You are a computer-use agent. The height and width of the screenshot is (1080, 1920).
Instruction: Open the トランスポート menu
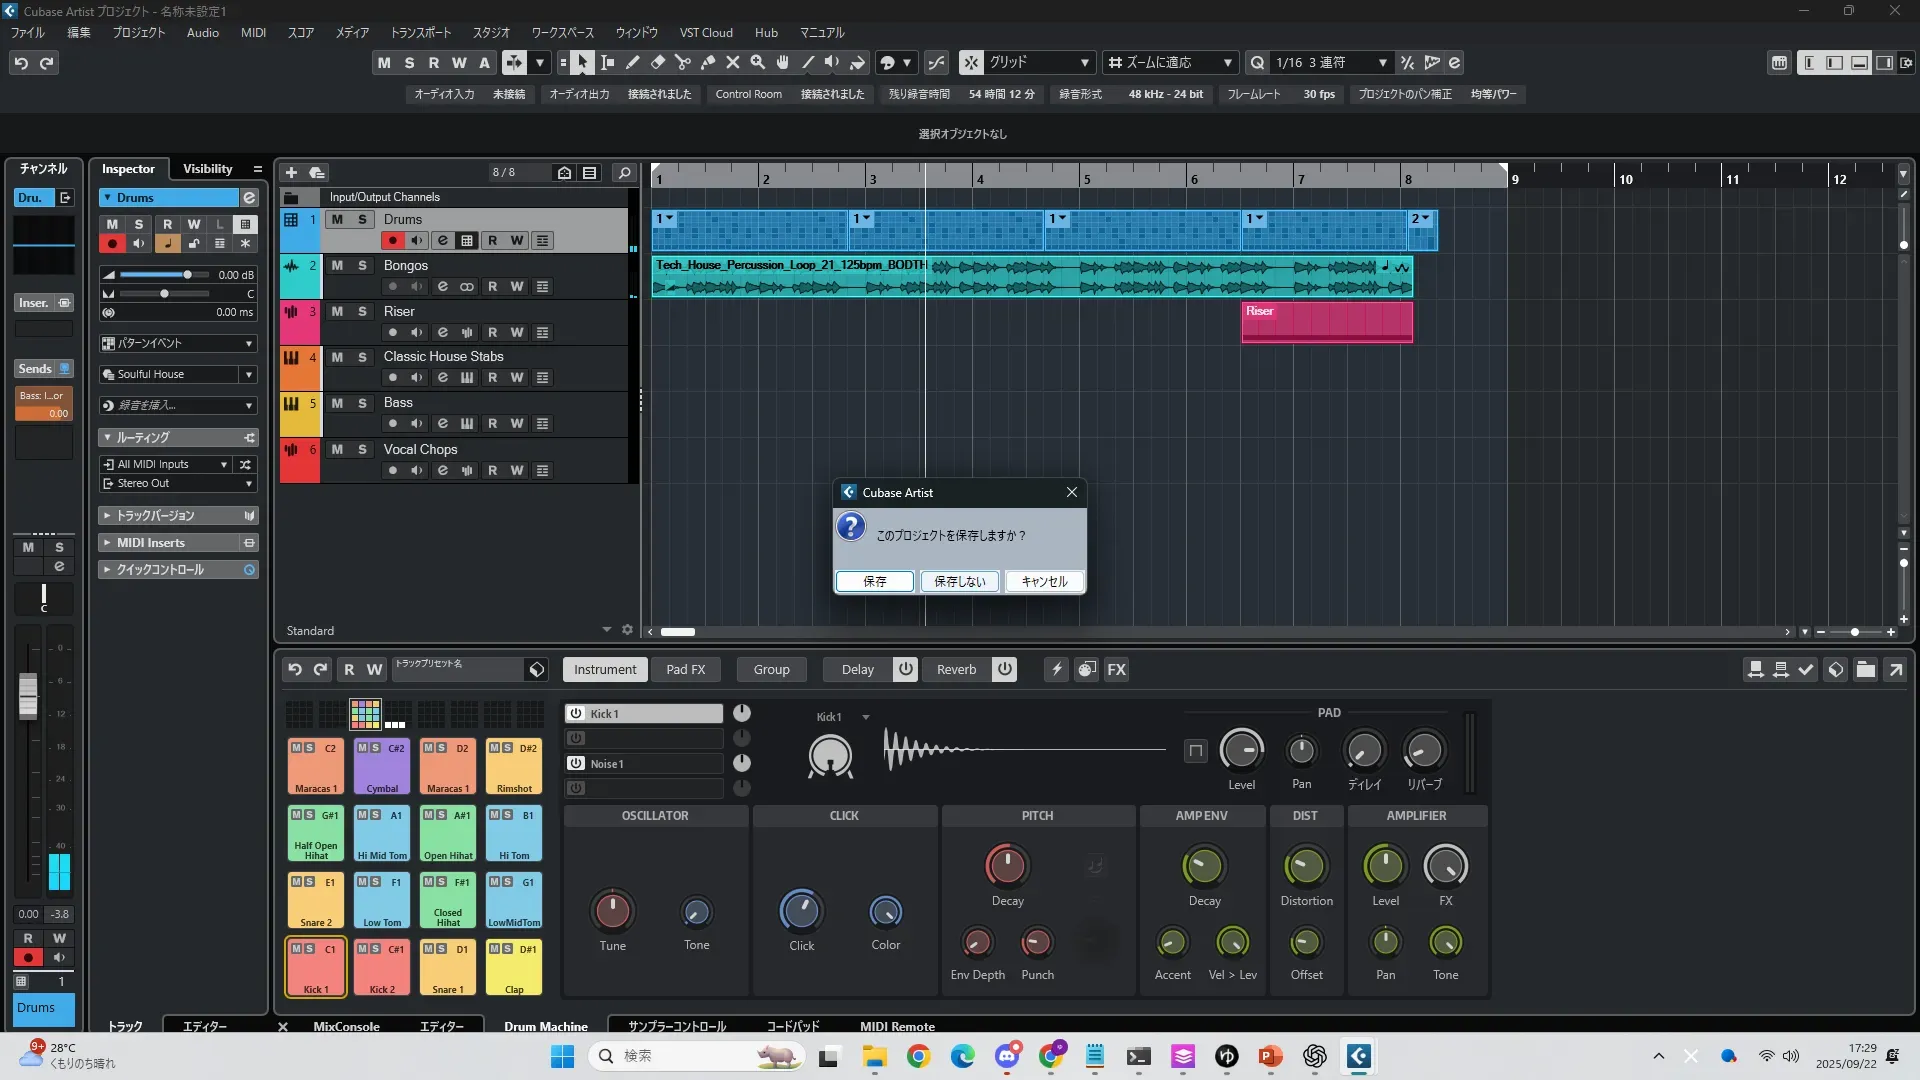420,32
